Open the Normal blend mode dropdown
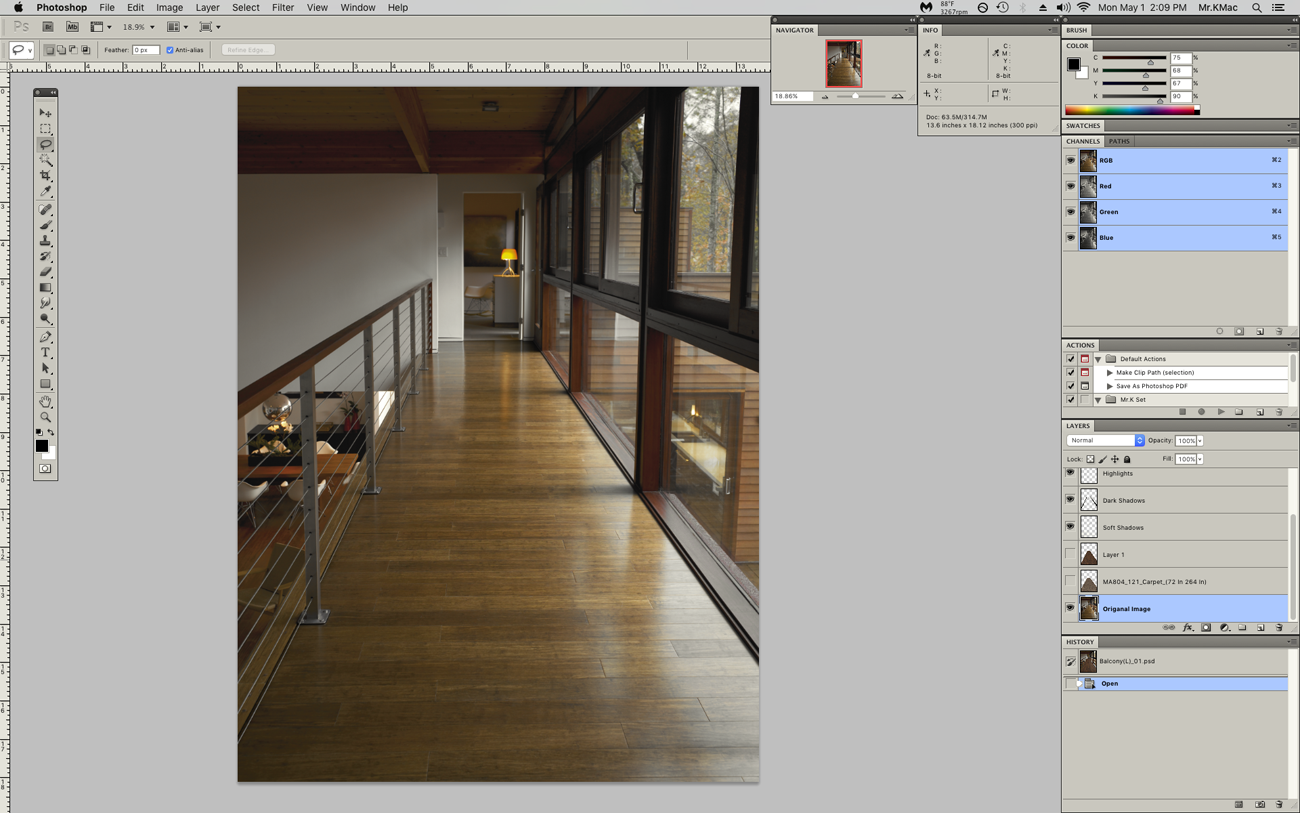1300x813 pixels. (x=1105, y=441)
